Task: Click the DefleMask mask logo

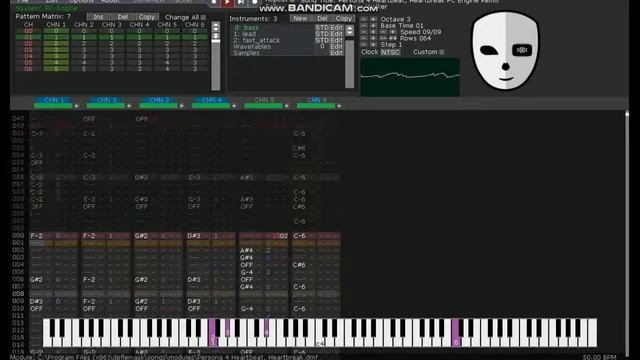Action: (505, 50)
